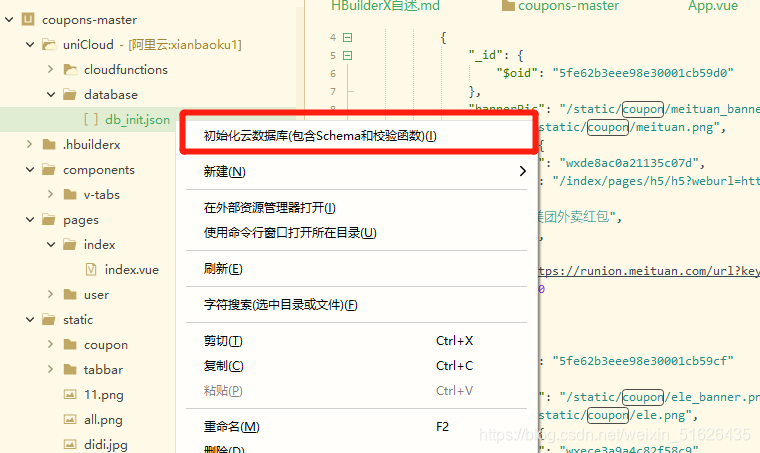Click the index folder icon
Image resolution: width=760 pixels, height=453 pixels.
point(70,245)
